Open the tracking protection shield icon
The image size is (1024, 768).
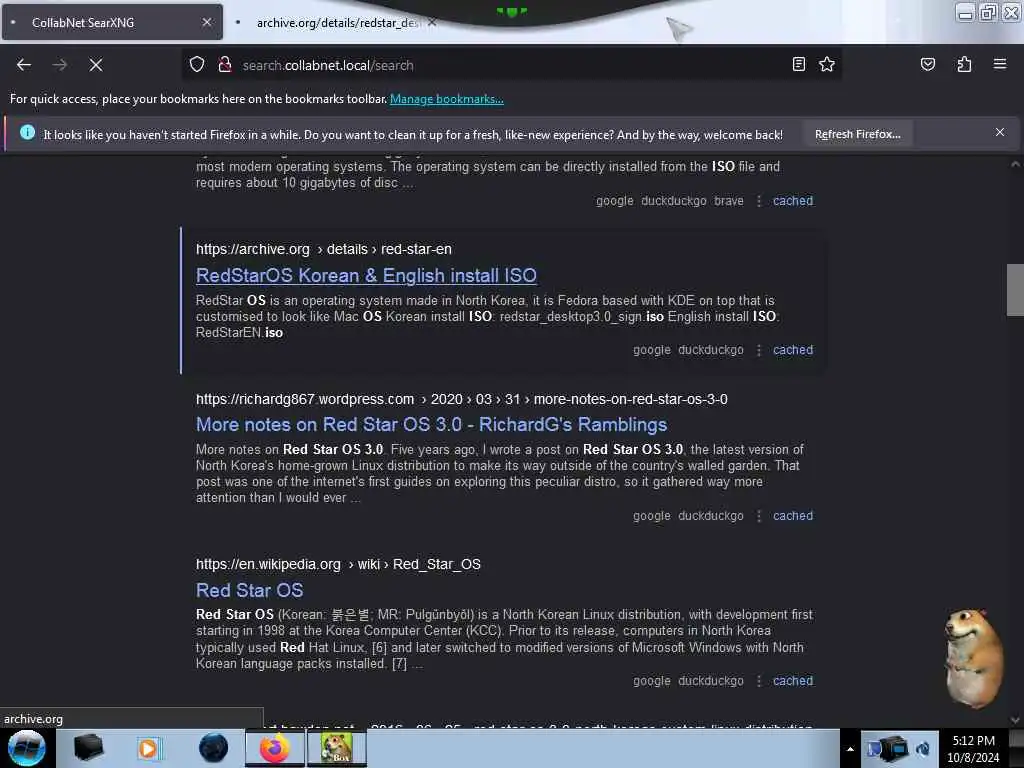[197, 65]
